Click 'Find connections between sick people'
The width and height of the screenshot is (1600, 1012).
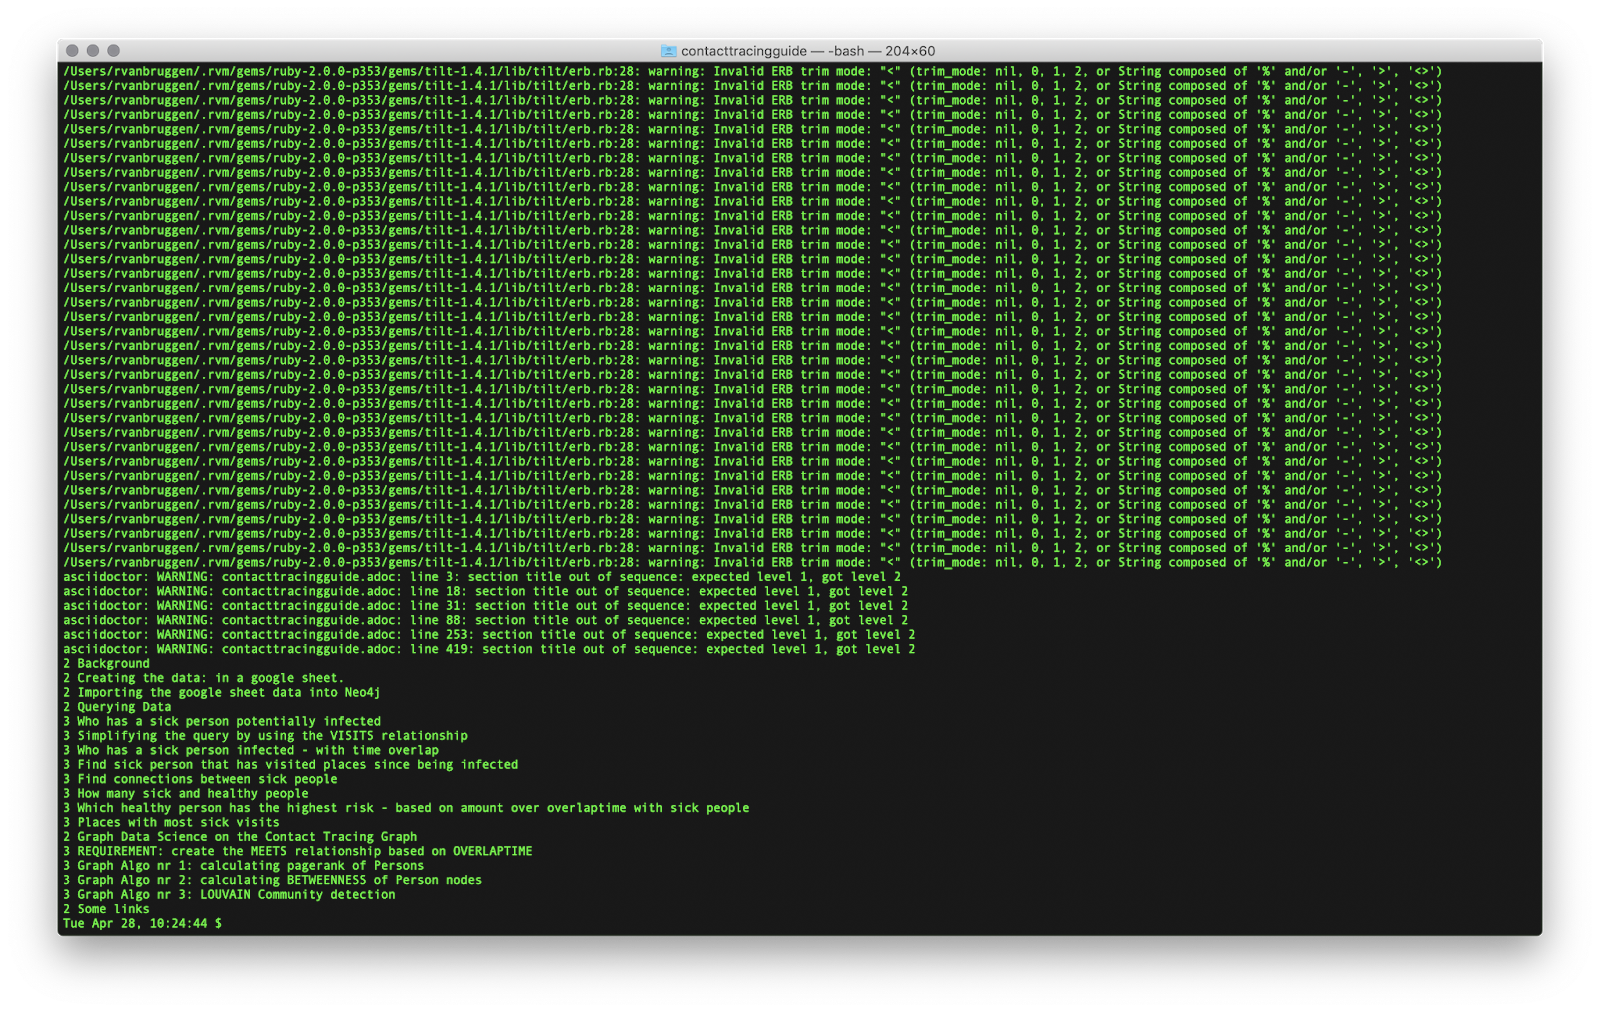[207, 779]
